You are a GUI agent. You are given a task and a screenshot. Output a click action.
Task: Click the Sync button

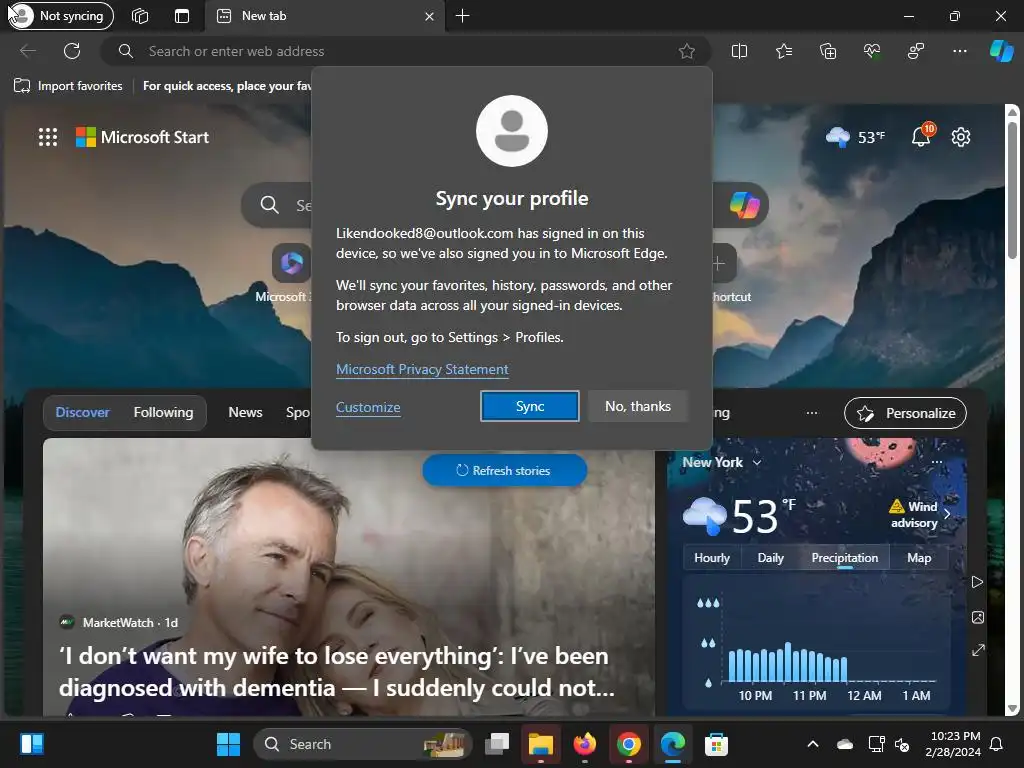coord(530,406)
